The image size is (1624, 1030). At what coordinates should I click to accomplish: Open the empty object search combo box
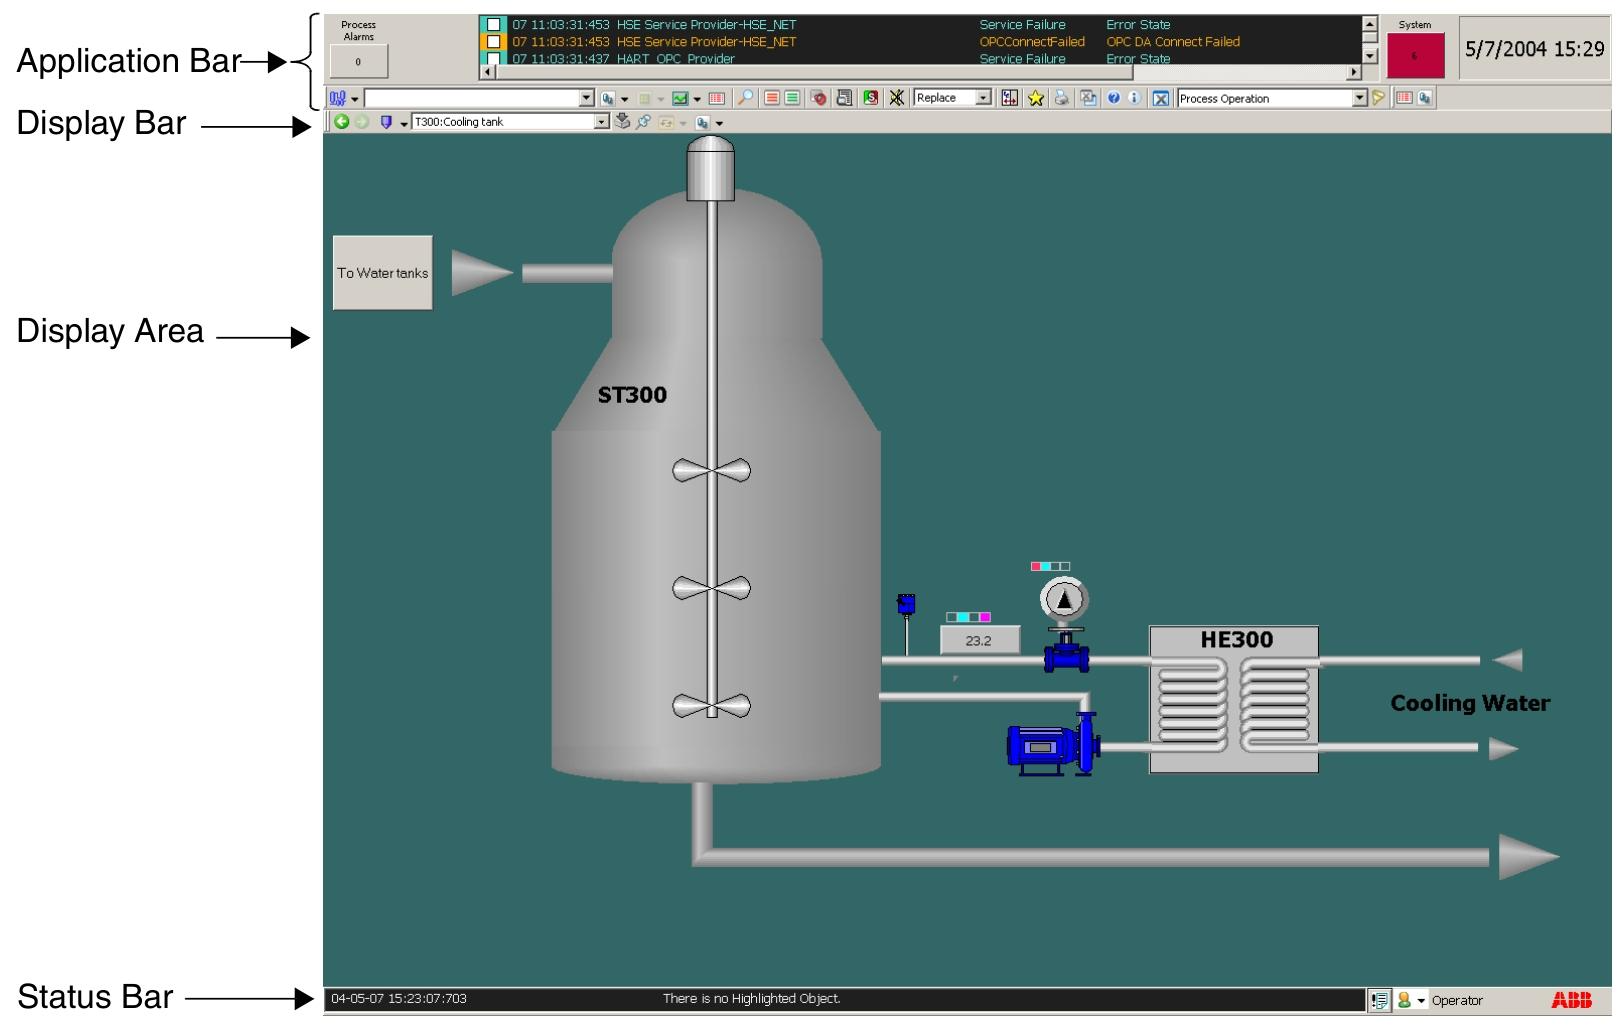click(x=479, y=98)
